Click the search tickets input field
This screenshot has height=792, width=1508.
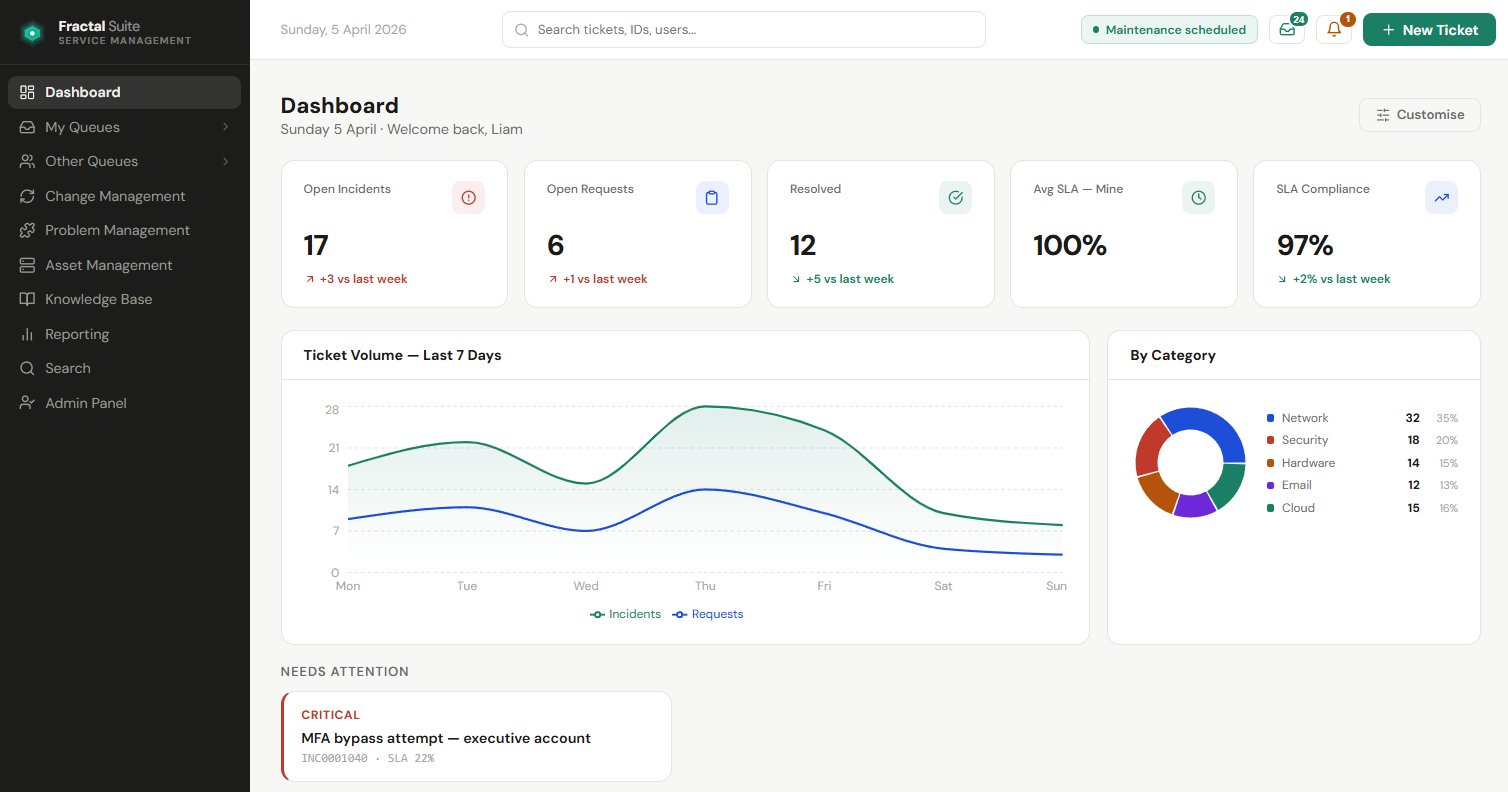(x=743, y=30)
